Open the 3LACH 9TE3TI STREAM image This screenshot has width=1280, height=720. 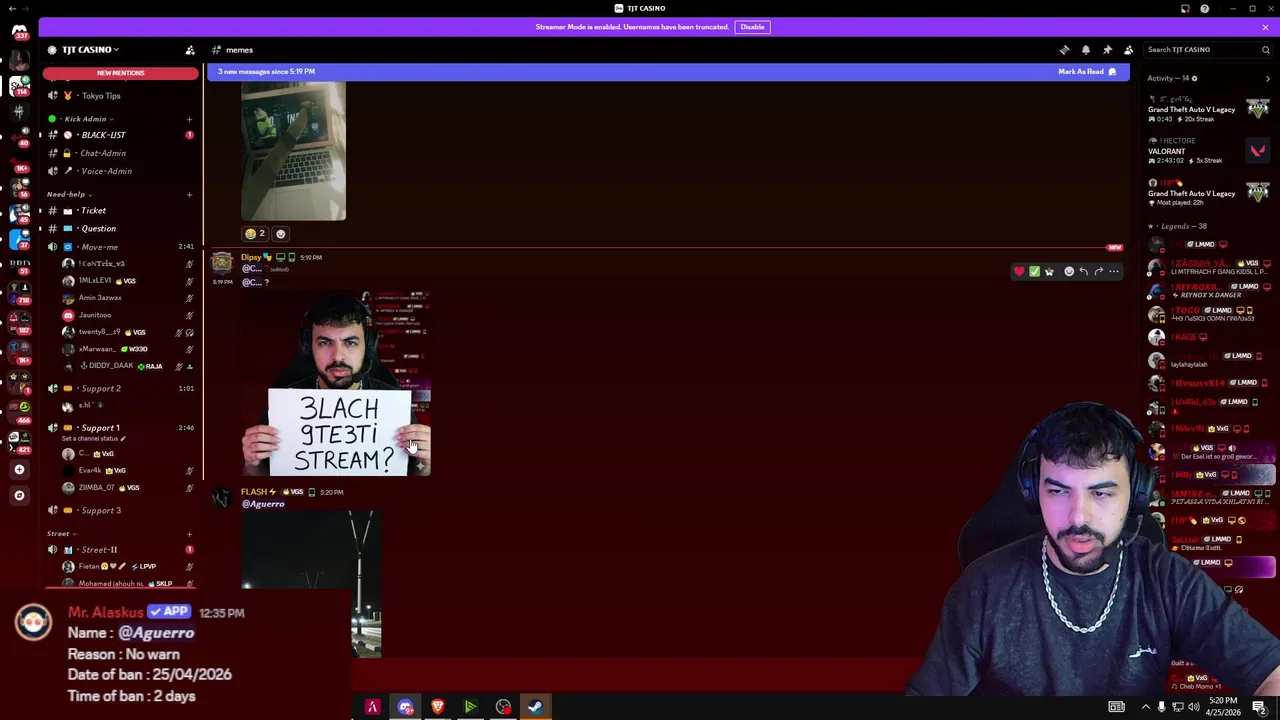pos(337,383)
